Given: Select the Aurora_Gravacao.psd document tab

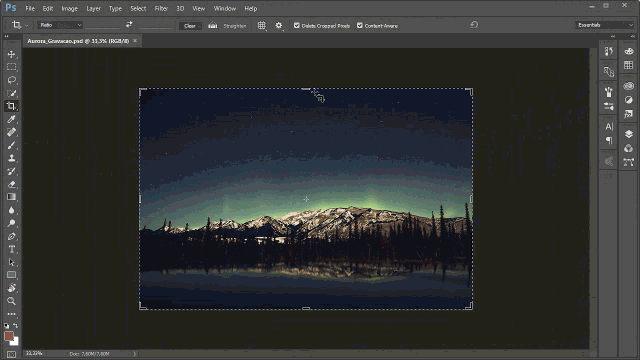Looking at the screenshot, I should point(78,41).
